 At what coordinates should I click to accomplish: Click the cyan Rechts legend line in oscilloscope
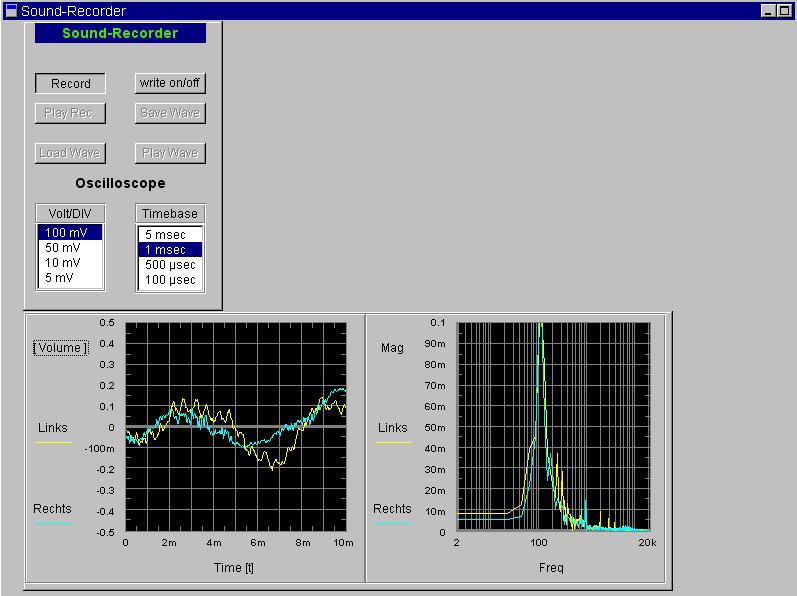coord(53,523)
